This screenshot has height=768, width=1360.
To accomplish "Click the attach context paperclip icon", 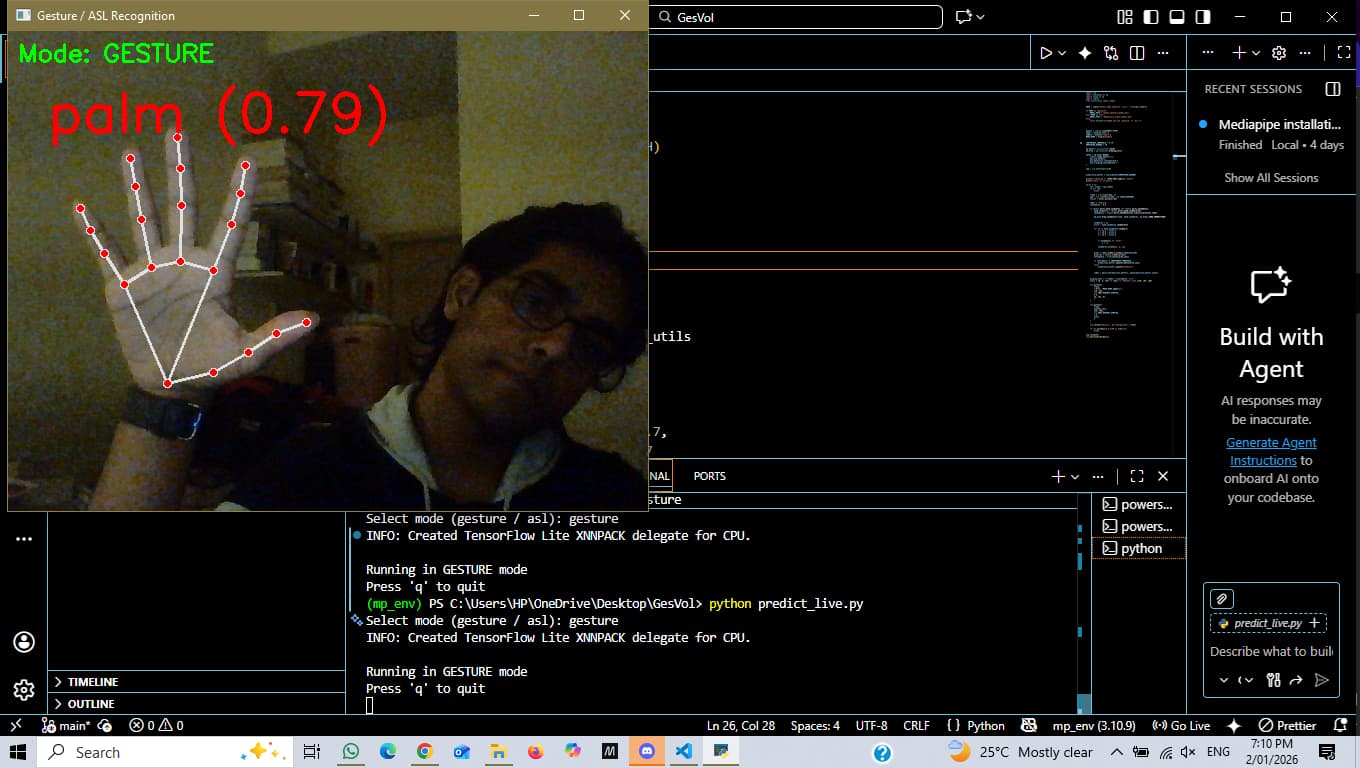I will click(1221, 599).
